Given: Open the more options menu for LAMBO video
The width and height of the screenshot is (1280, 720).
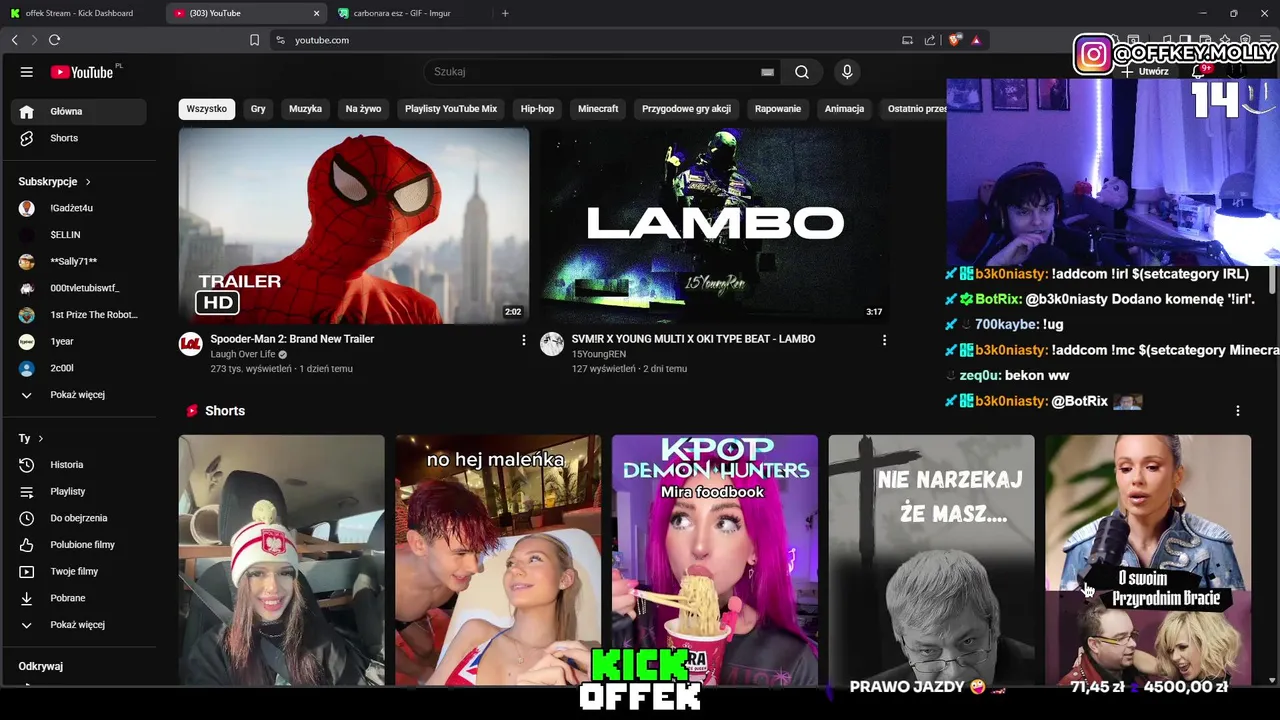Looking at the screenshot, I should pos(884,340).
